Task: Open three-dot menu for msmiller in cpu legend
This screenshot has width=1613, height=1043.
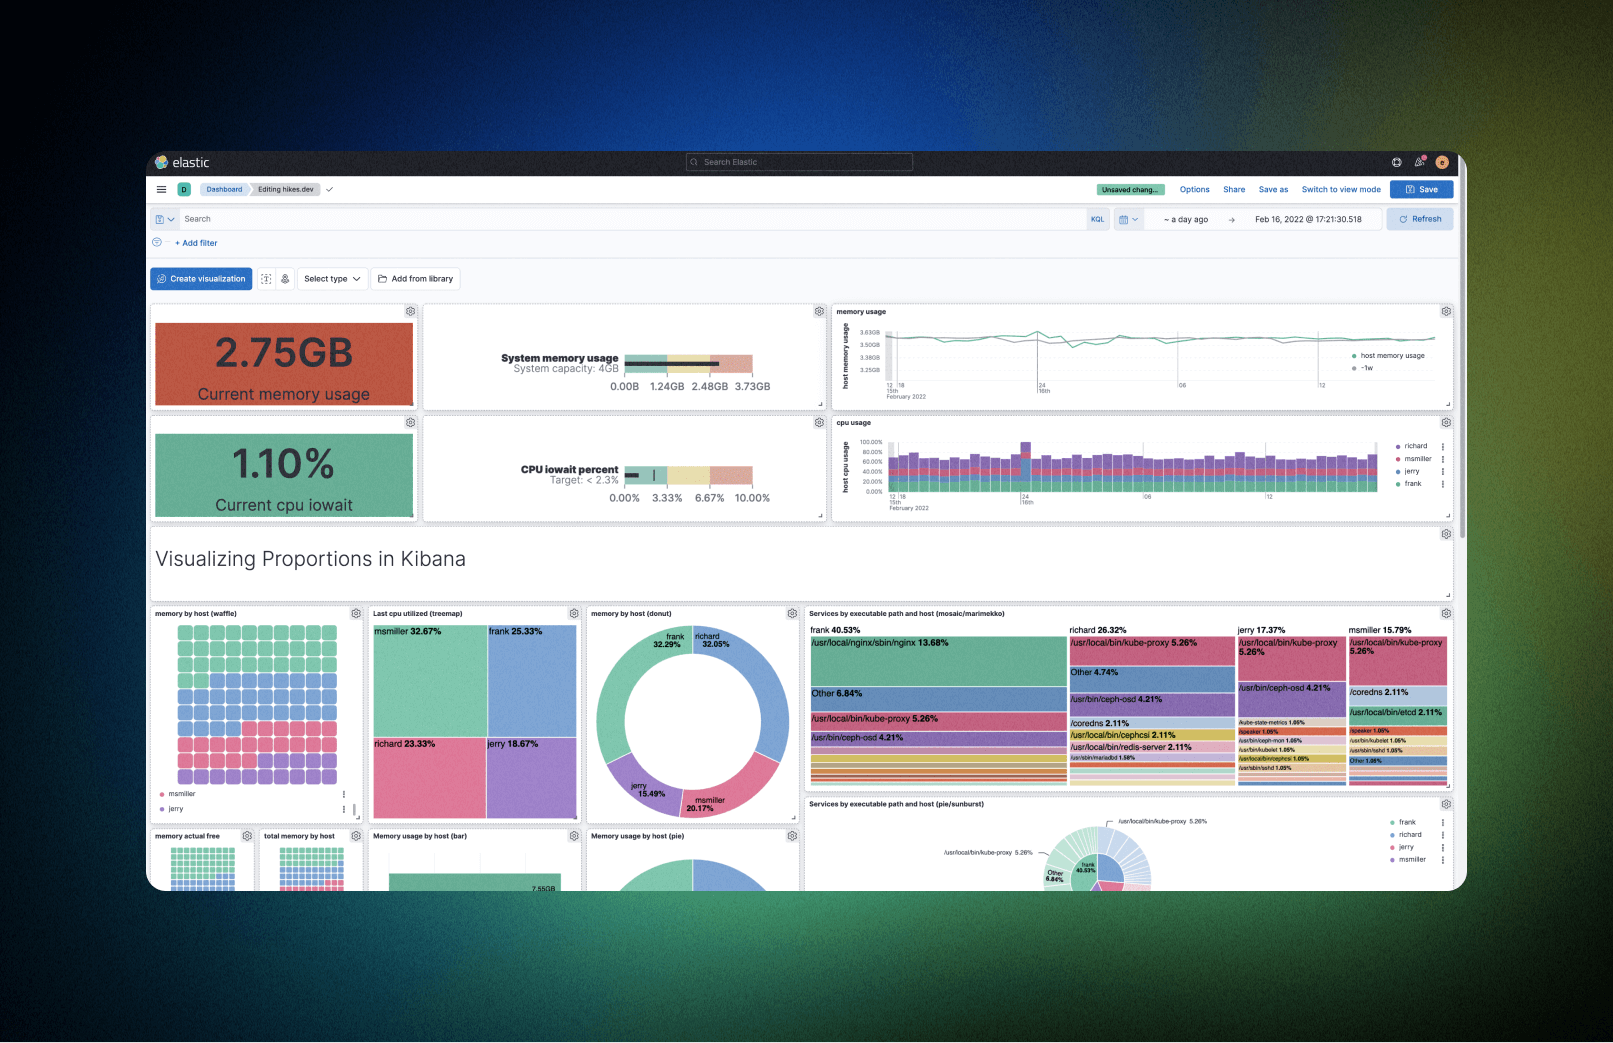Action: pyautogui.click(x=1443, y=459)
